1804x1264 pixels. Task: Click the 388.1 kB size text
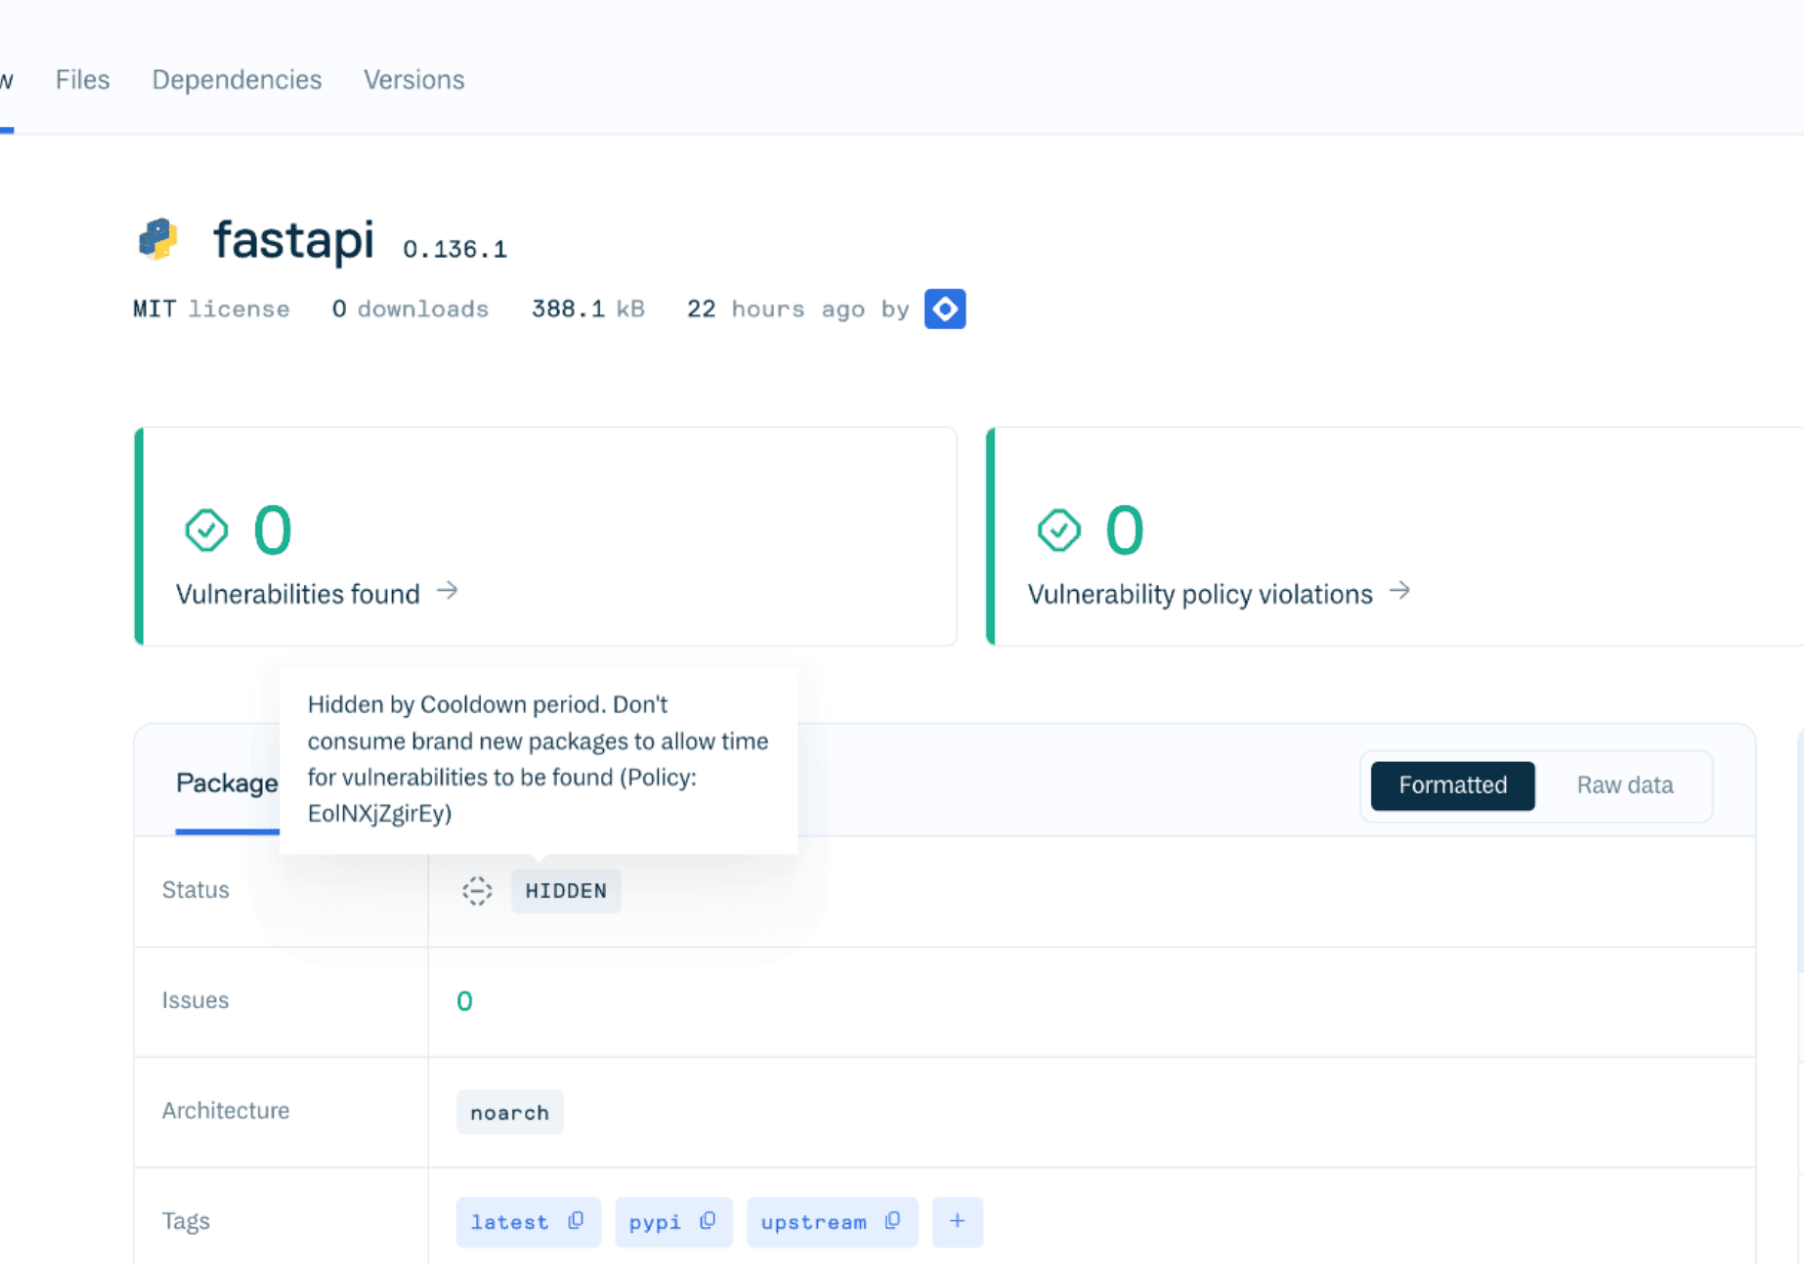coord(588,309)
